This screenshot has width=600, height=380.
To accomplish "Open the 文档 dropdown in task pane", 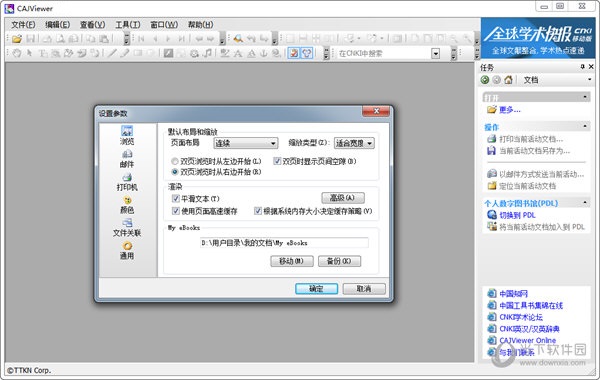I will (x=590, y=80).
